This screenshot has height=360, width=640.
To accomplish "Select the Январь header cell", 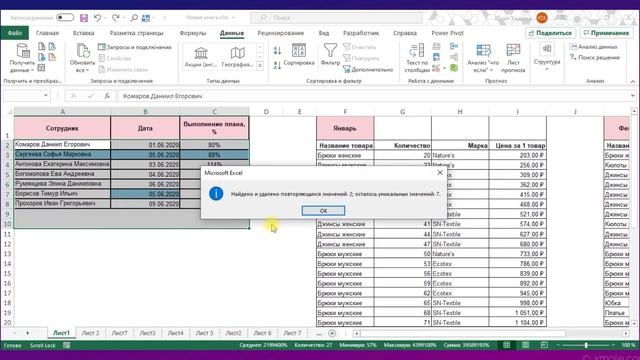I will click(x=345, y=128).
